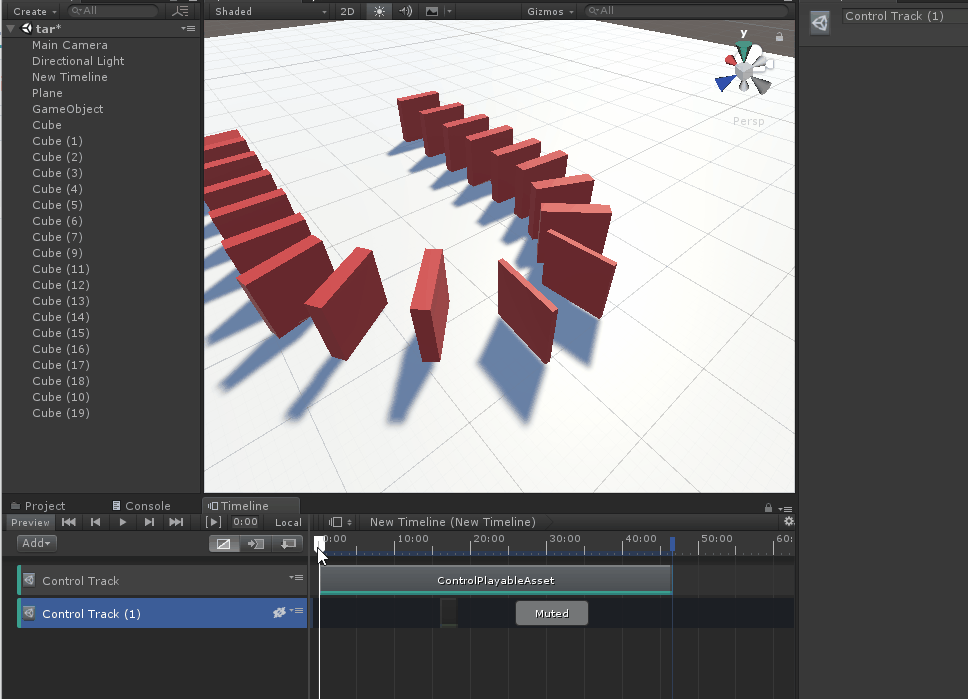Screen dimensions: 968x699
Task: Unmute Control Track (1) via mute icon
Action: 279,613
